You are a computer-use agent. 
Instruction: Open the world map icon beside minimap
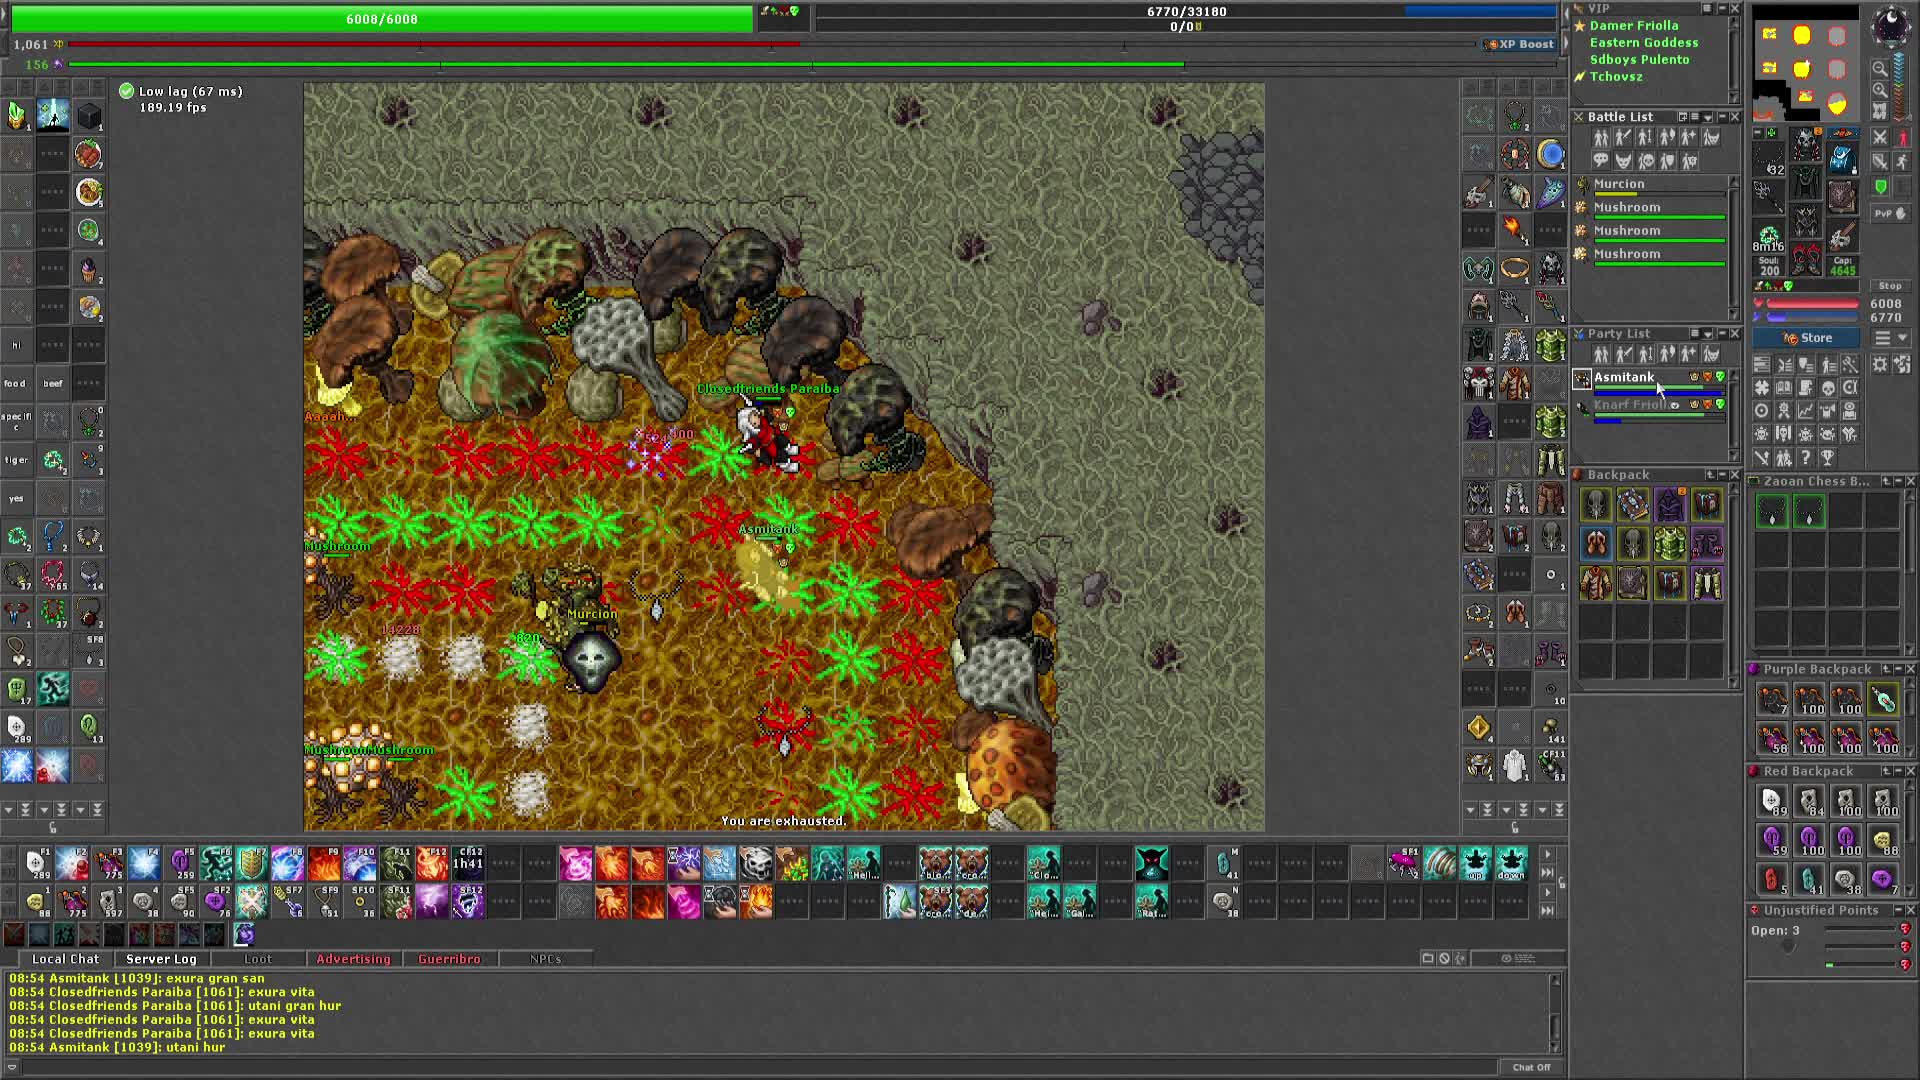1880,110
